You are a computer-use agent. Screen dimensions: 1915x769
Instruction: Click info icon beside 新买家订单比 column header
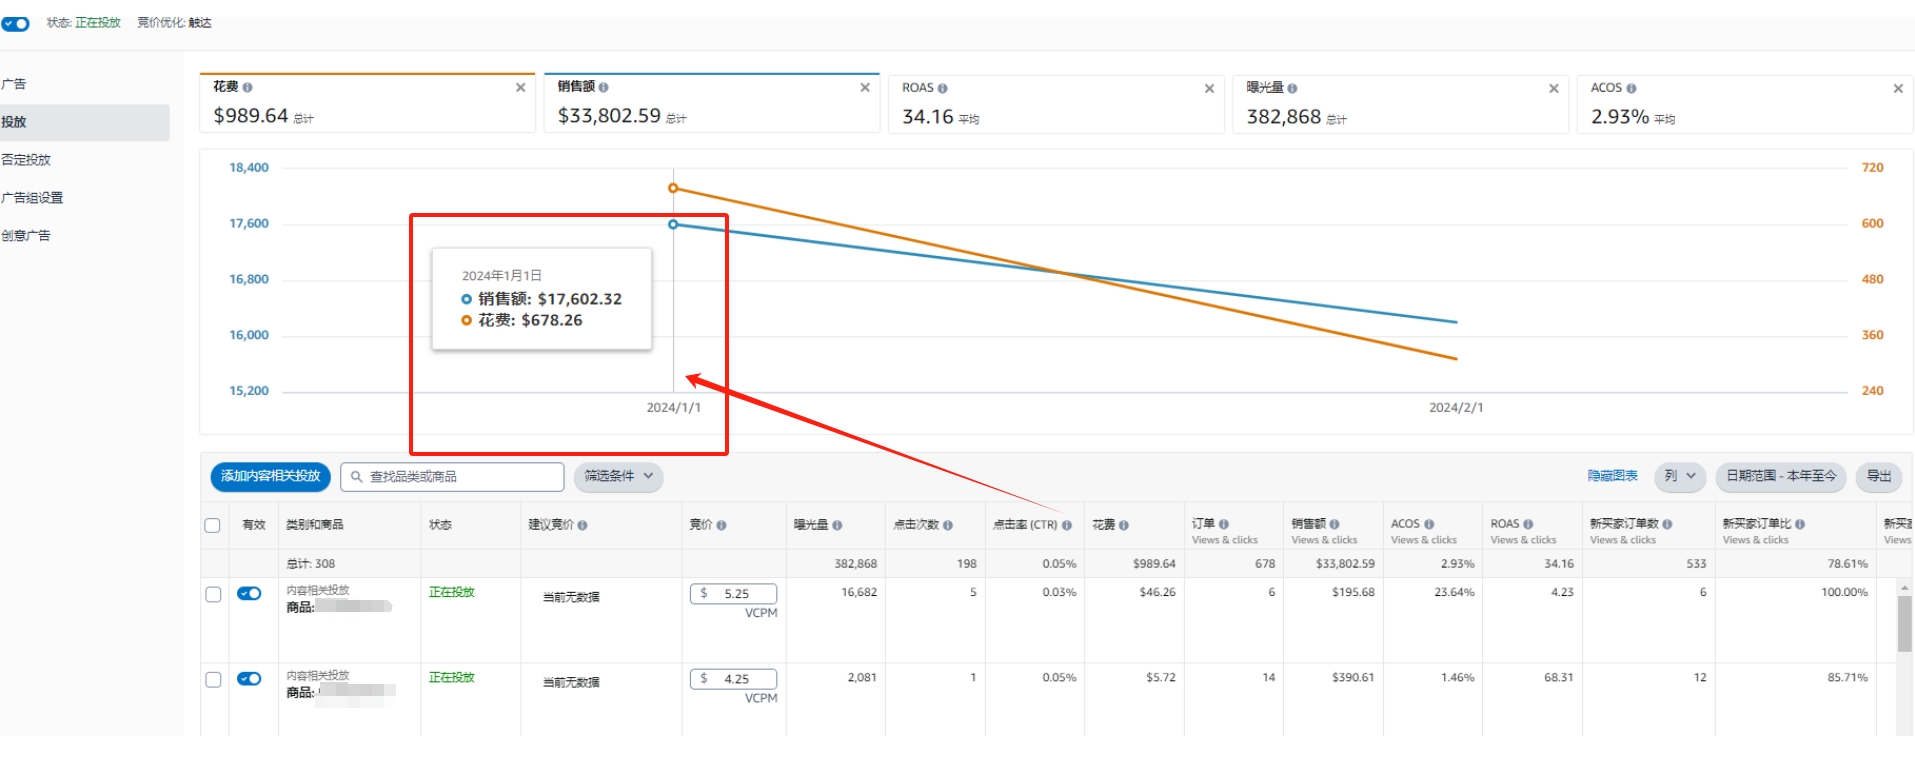tap(1800, 524)
